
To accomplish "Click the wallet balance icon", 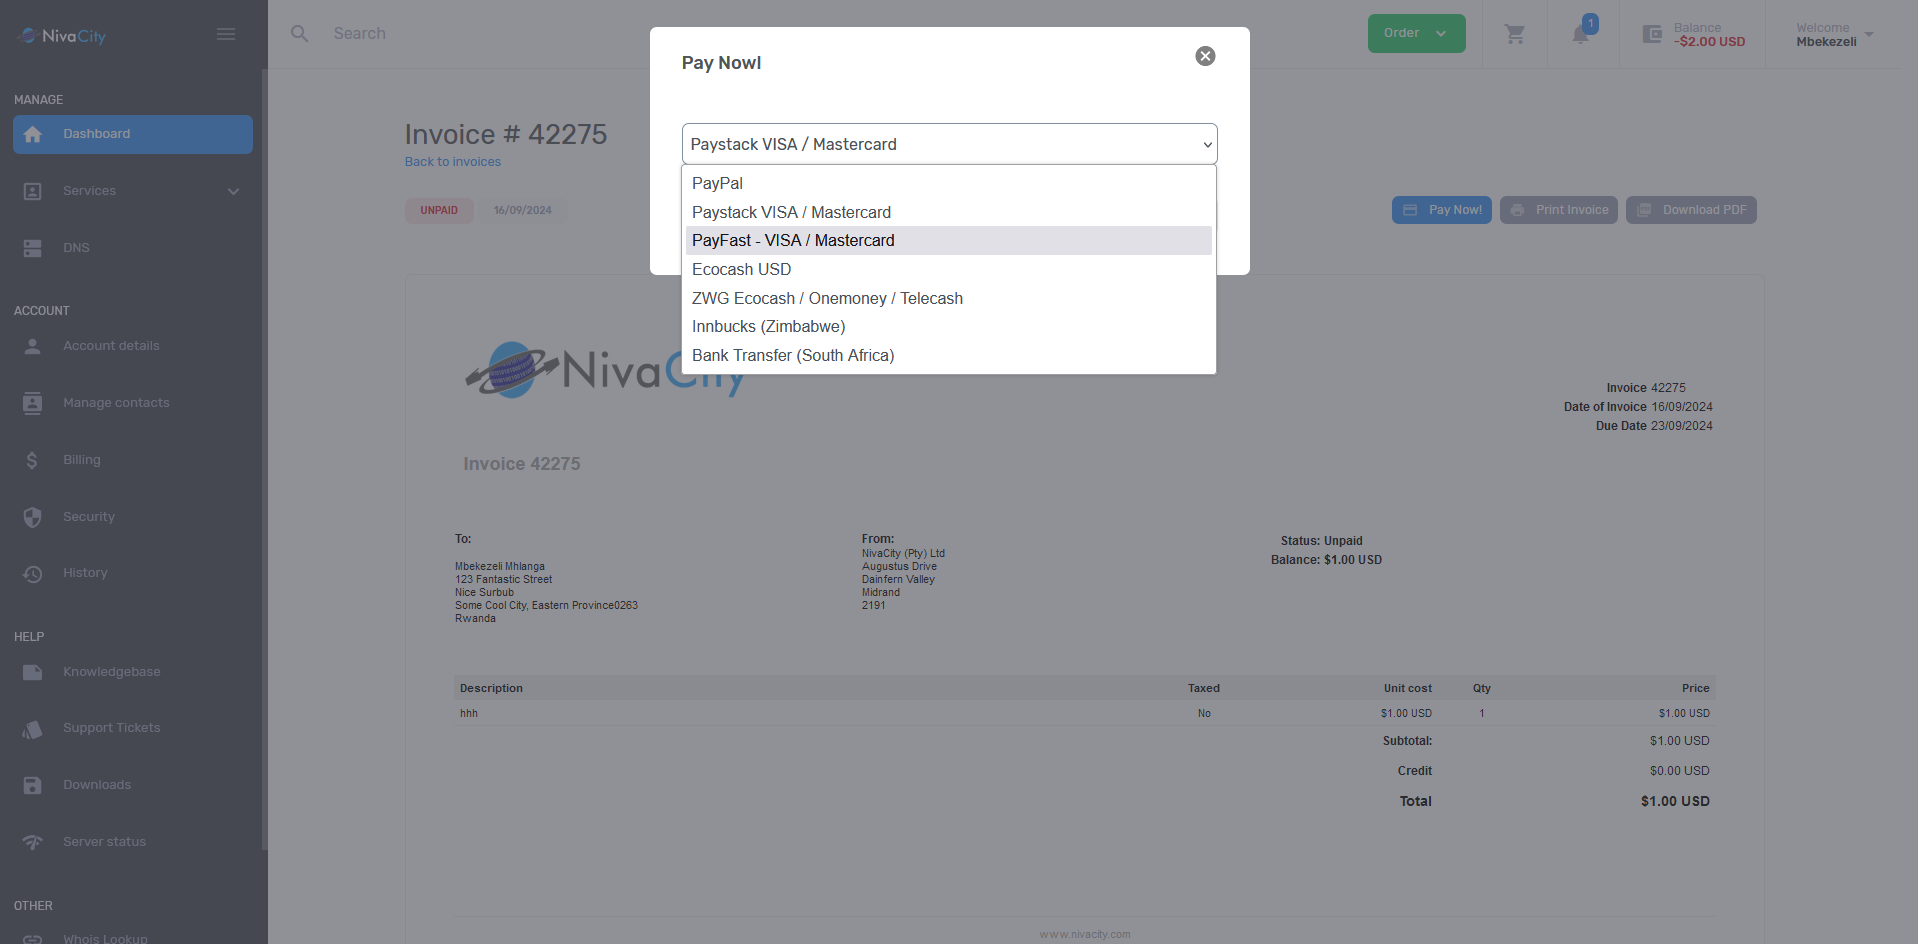I will pyautogui.click(x=1652, y=34).
